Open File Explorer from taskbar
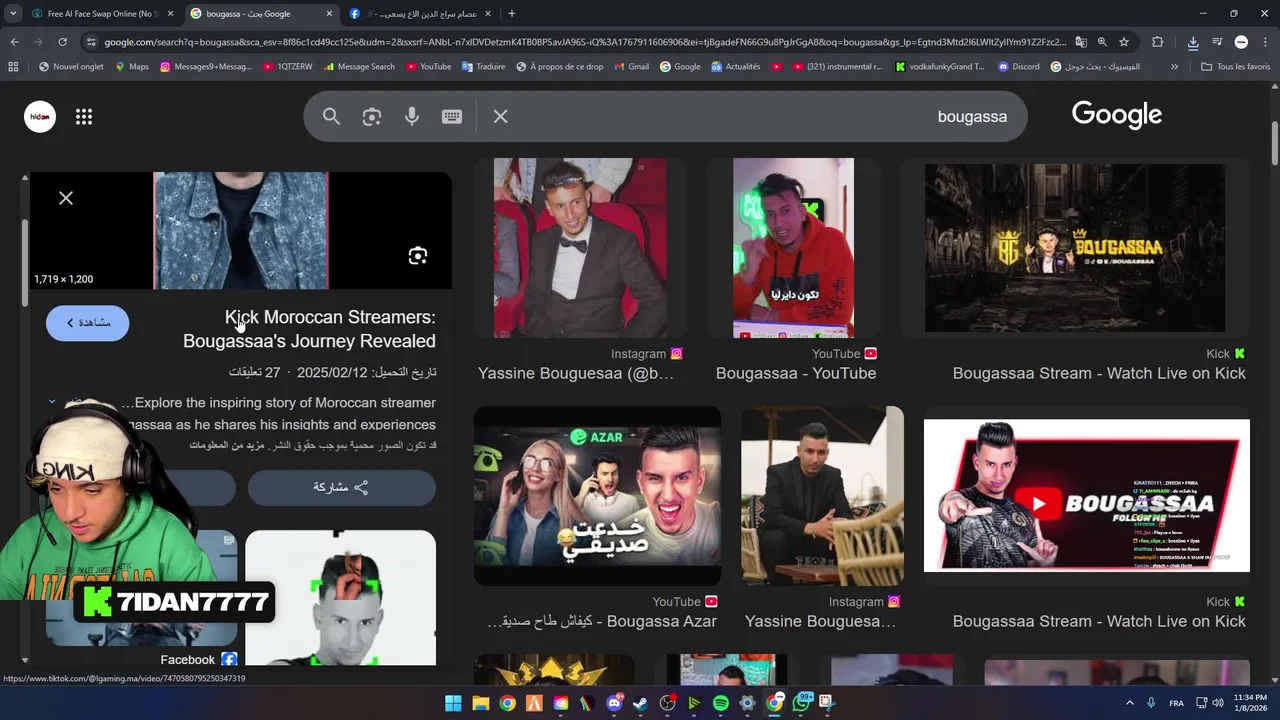 pyautogui.click(x=480, y=703)
